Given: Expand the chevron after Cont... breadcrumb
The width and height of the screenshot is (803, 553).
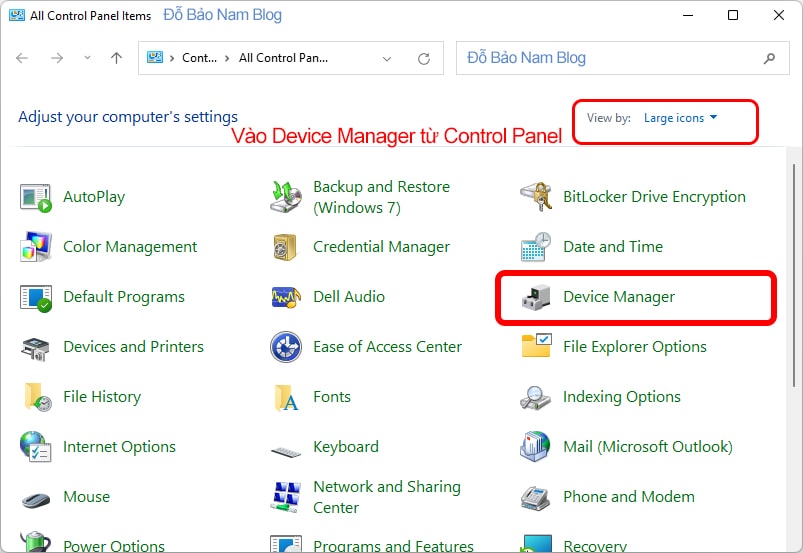Looking at the screenshot, I should click(x=227, y=58).
